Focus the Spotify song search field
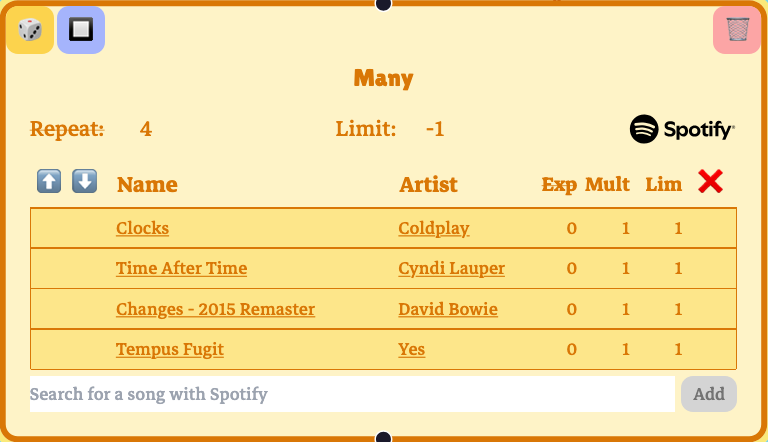The width and height of the screenshot is (768, 442). 352,394
